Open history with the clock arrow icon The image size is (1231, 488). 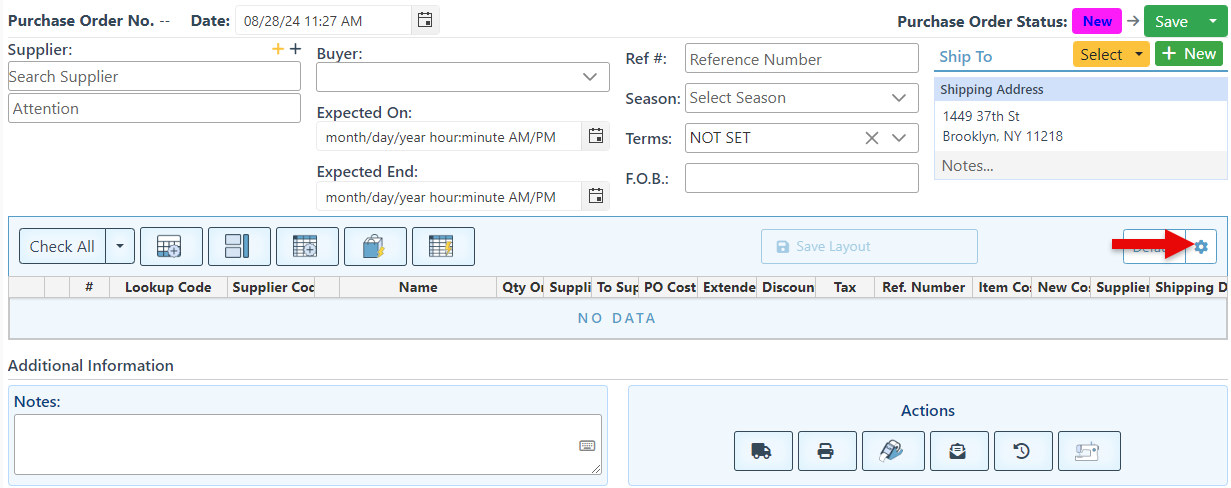point(1022,451)
